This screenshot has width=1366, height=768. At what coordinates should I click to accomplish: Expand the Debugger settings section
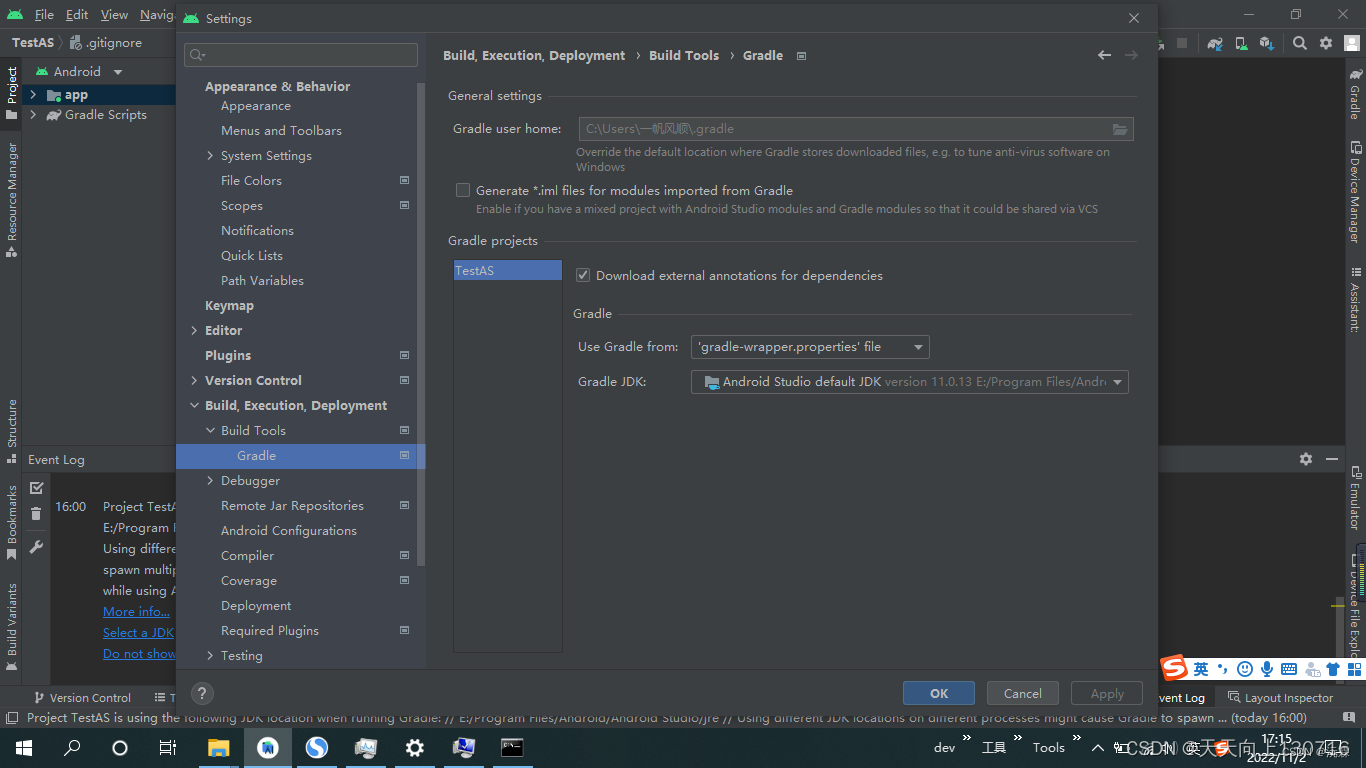point(210,480)
